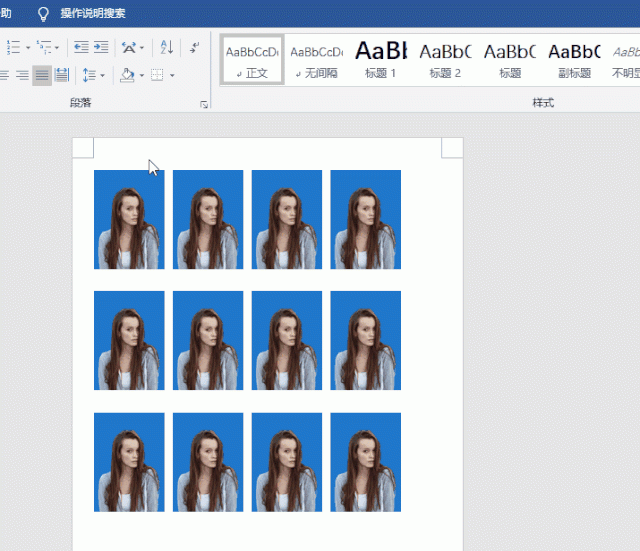Increase the paragraph indent
This screenshot has height=551, width=640.
pos(101,47)
